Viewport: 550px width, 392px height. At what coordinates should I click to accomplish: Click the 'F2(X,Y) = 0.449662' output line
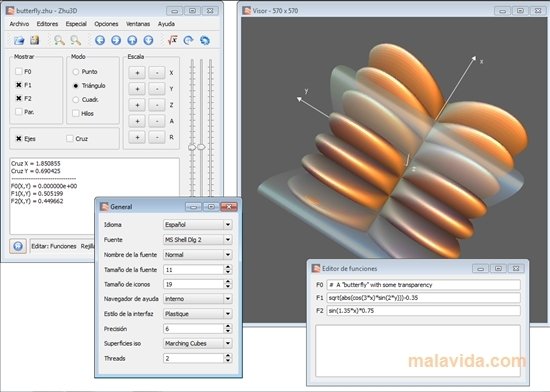click(37, 201)
